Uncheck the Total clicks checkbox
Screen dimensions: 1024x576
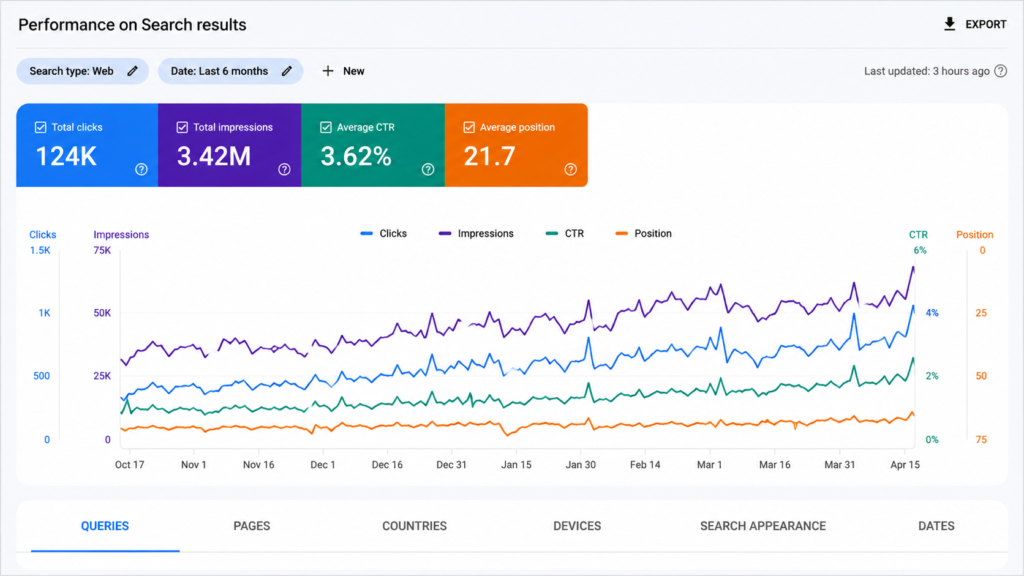40,127
